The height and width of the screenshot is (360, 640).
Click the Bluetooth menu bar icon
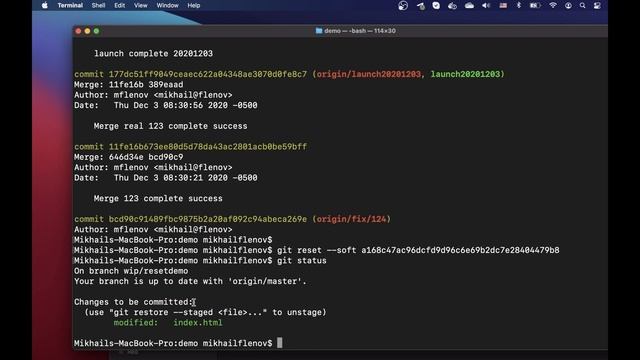coord(519,5)
